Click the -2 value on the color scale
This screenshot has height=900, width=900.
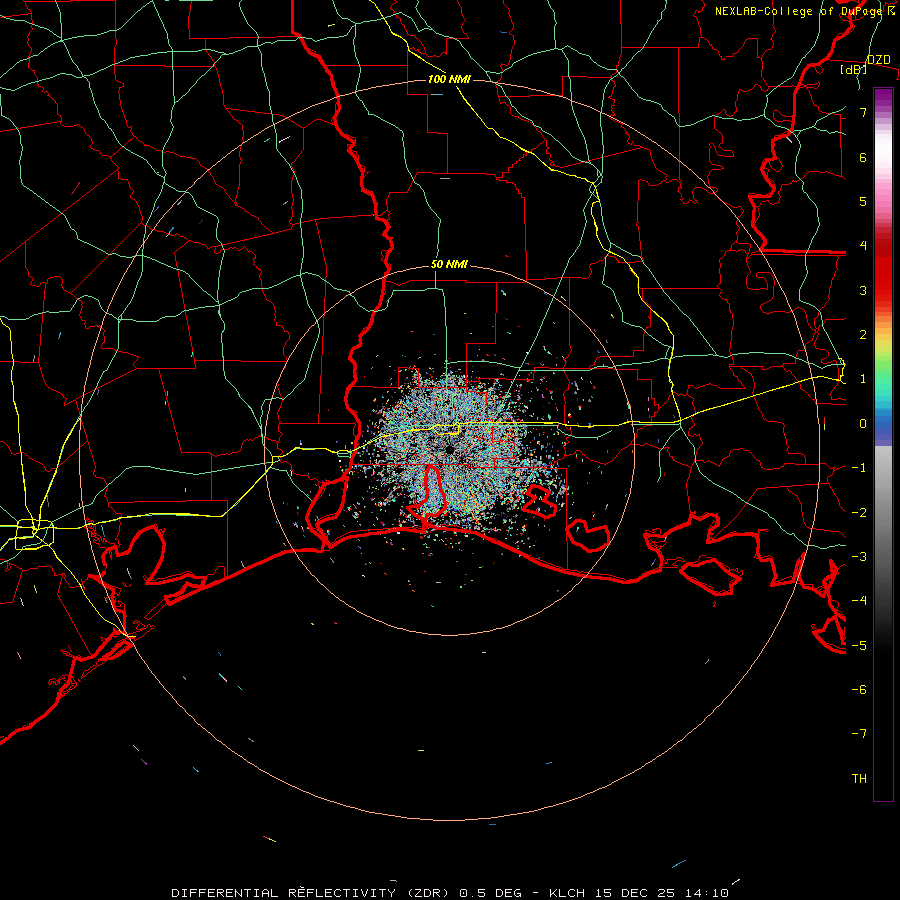pyautogui.click(x=859, y=513)
